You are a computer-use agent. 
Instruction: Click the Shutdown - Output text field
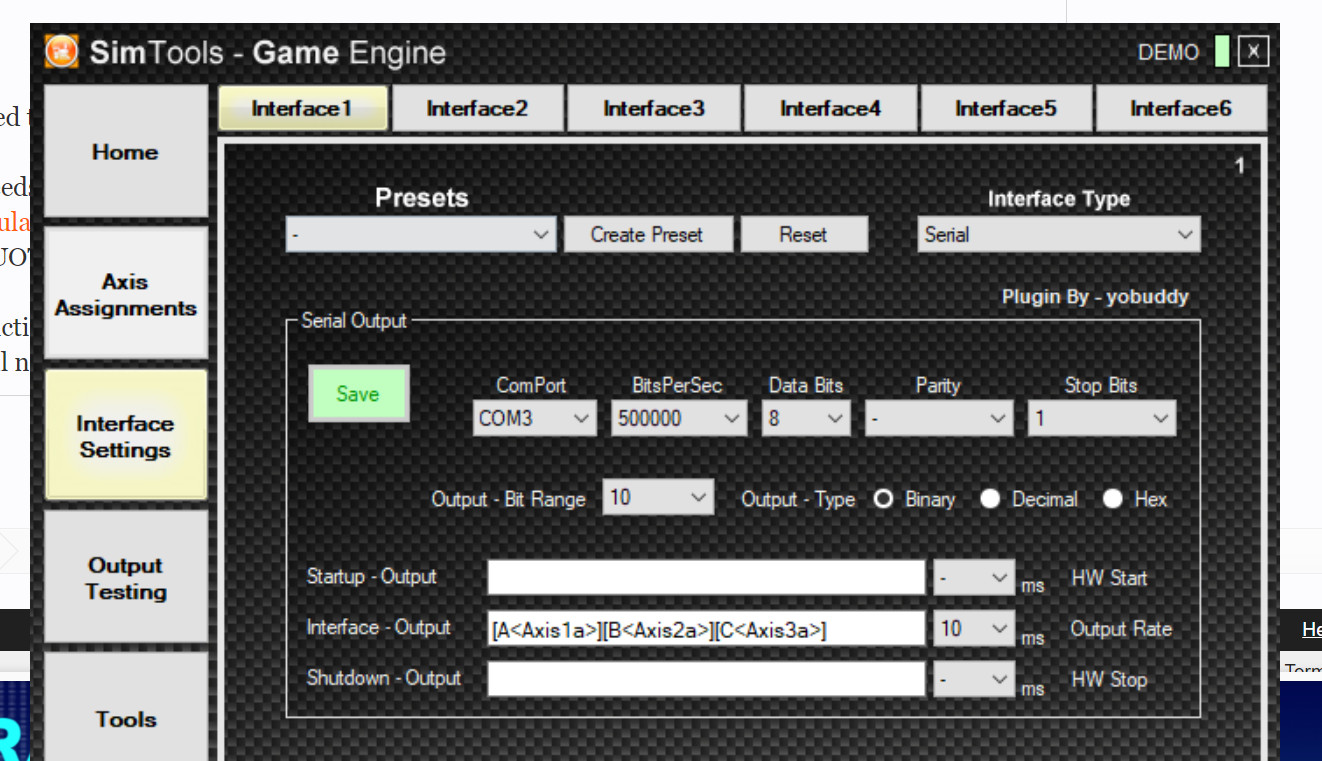tap(707, 679)
